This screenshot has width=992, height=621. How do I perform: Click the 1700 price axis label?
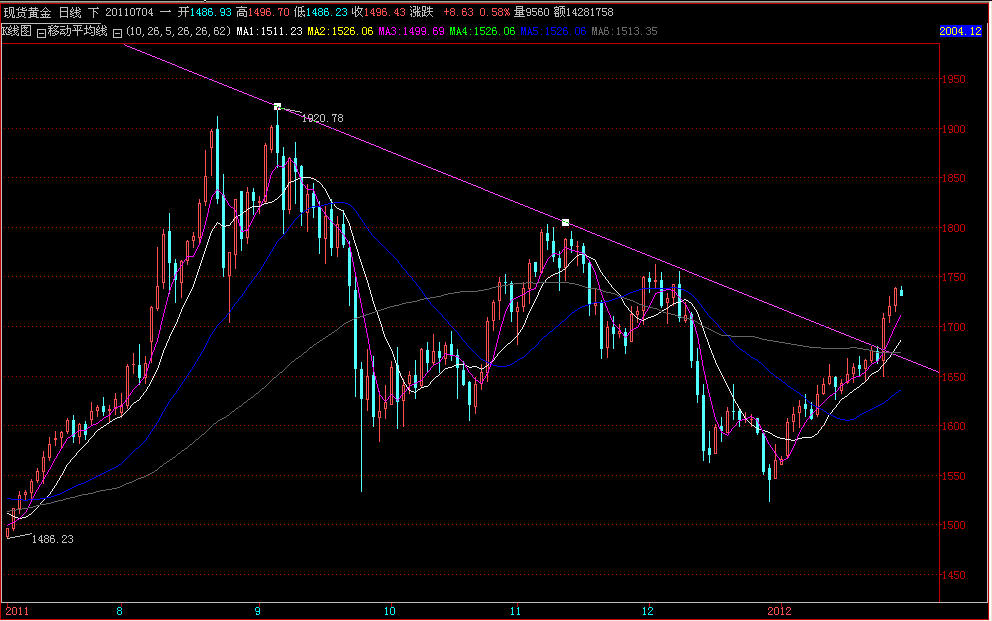(954, 328)
